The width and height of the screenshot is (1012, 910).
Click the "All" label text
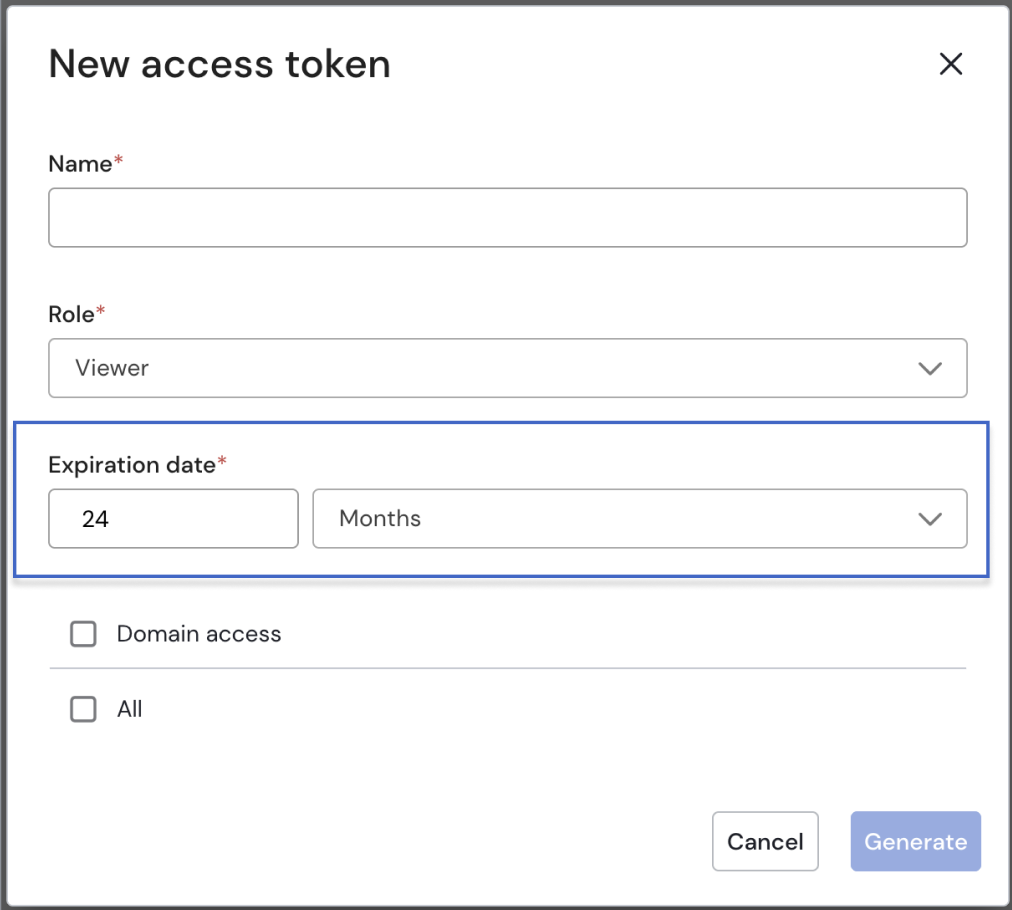[130, 709]
